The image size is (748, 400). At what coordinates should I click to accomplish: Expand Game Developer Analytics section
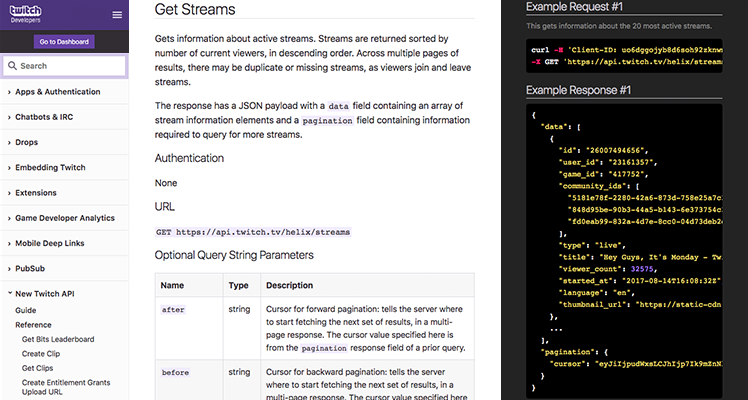click(x=64, y=218)
